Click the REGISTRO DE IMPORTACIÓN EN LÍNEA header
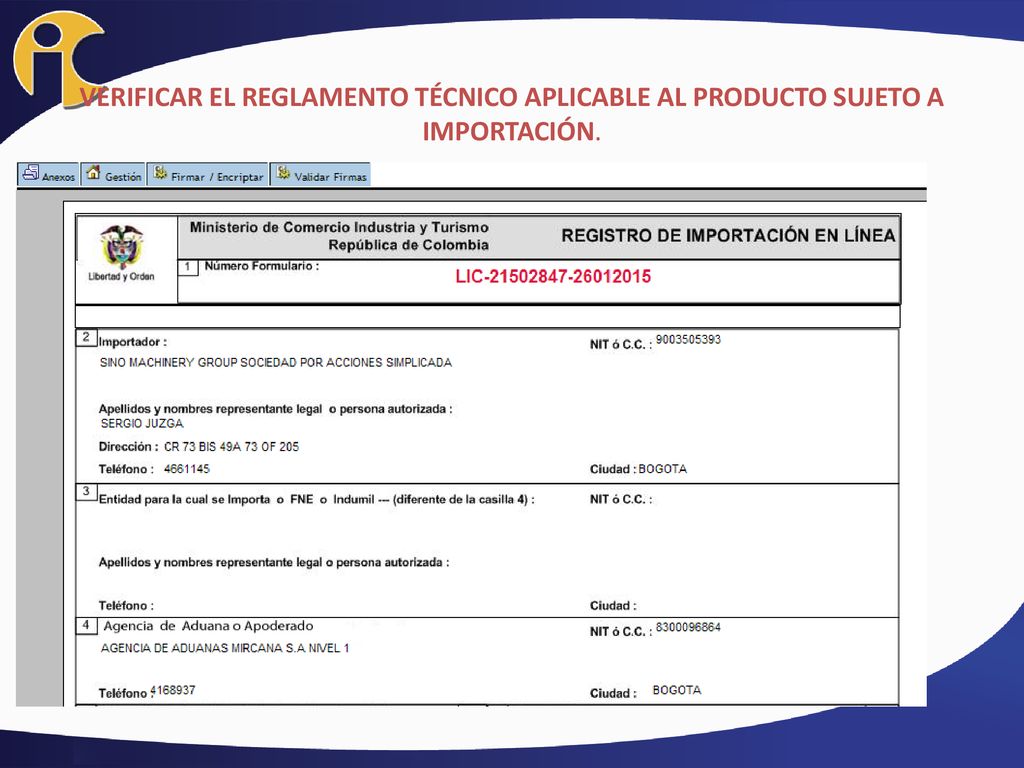1024x768 pixels. tap(728, 236)
